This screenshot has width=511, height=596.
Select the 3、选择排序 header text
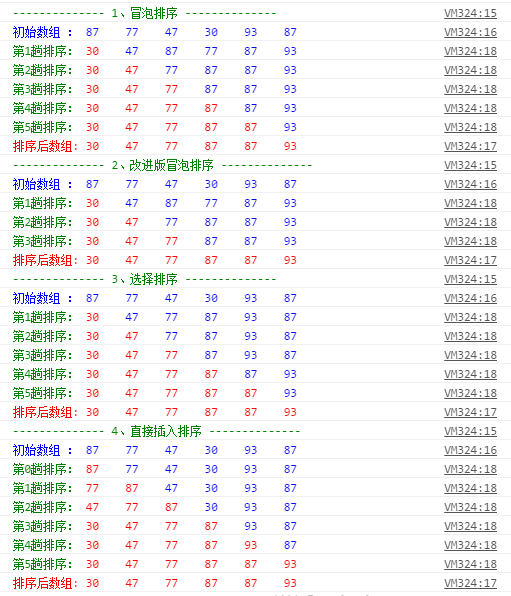click(144, 279)
